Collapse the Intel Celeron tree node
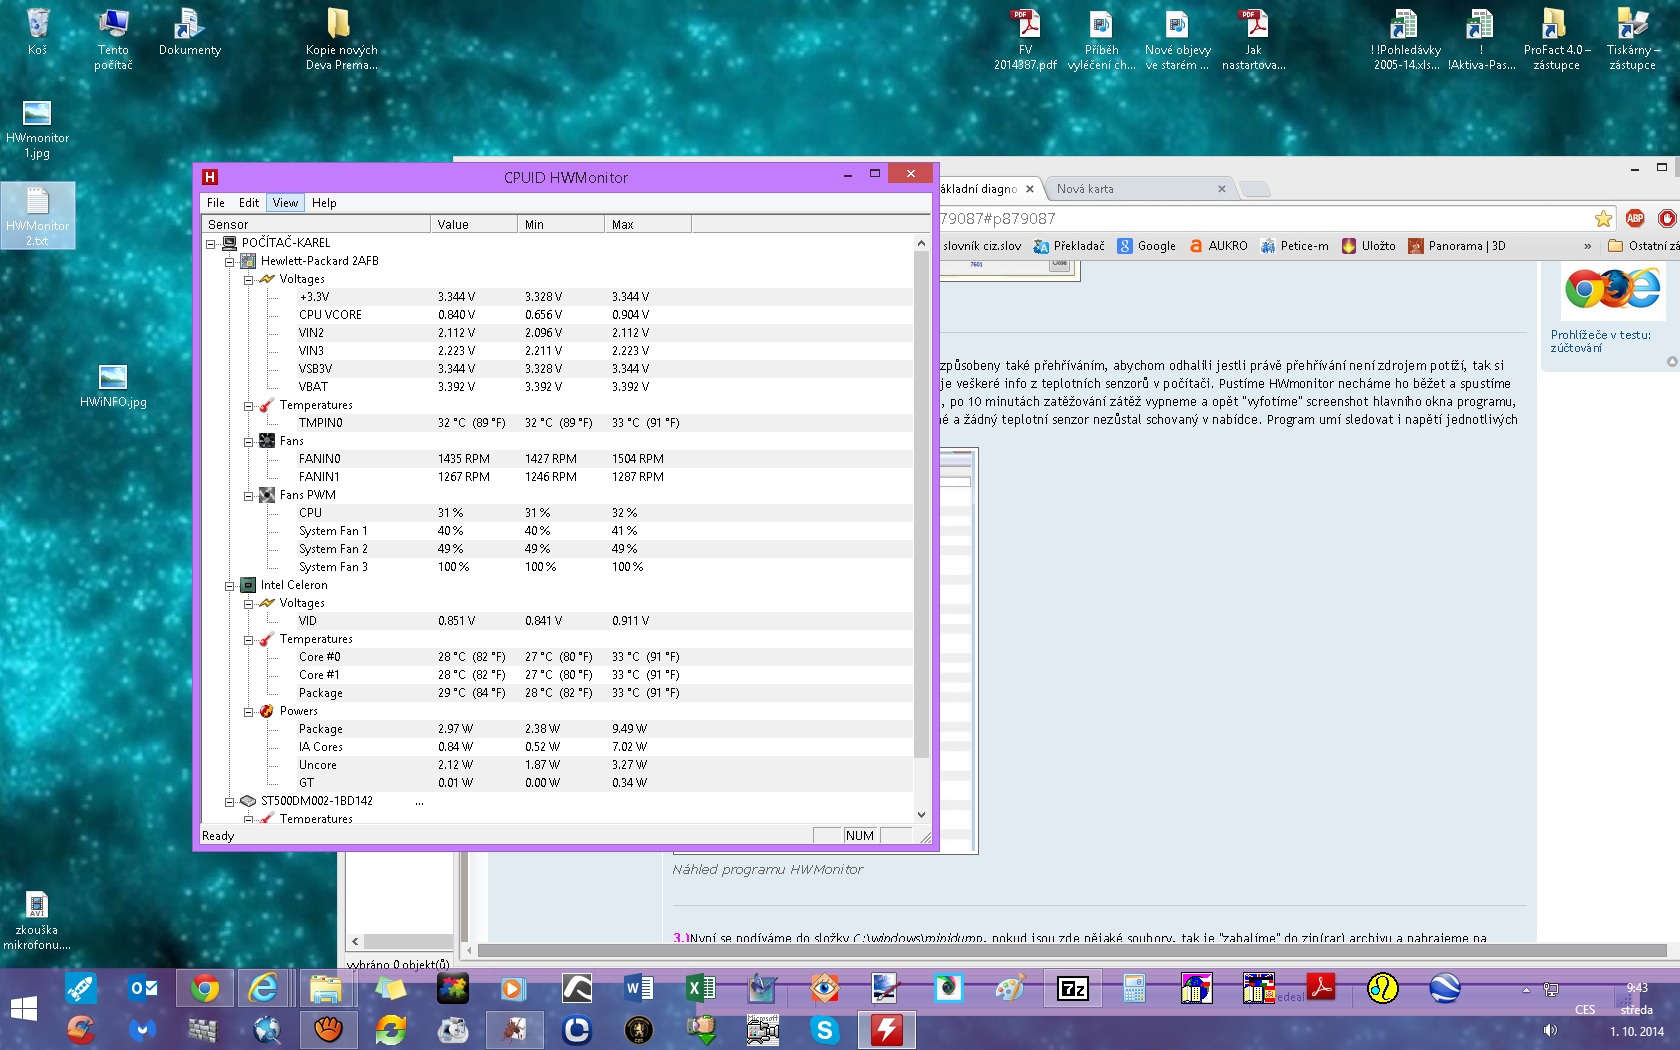 click(x=229, y=586)
